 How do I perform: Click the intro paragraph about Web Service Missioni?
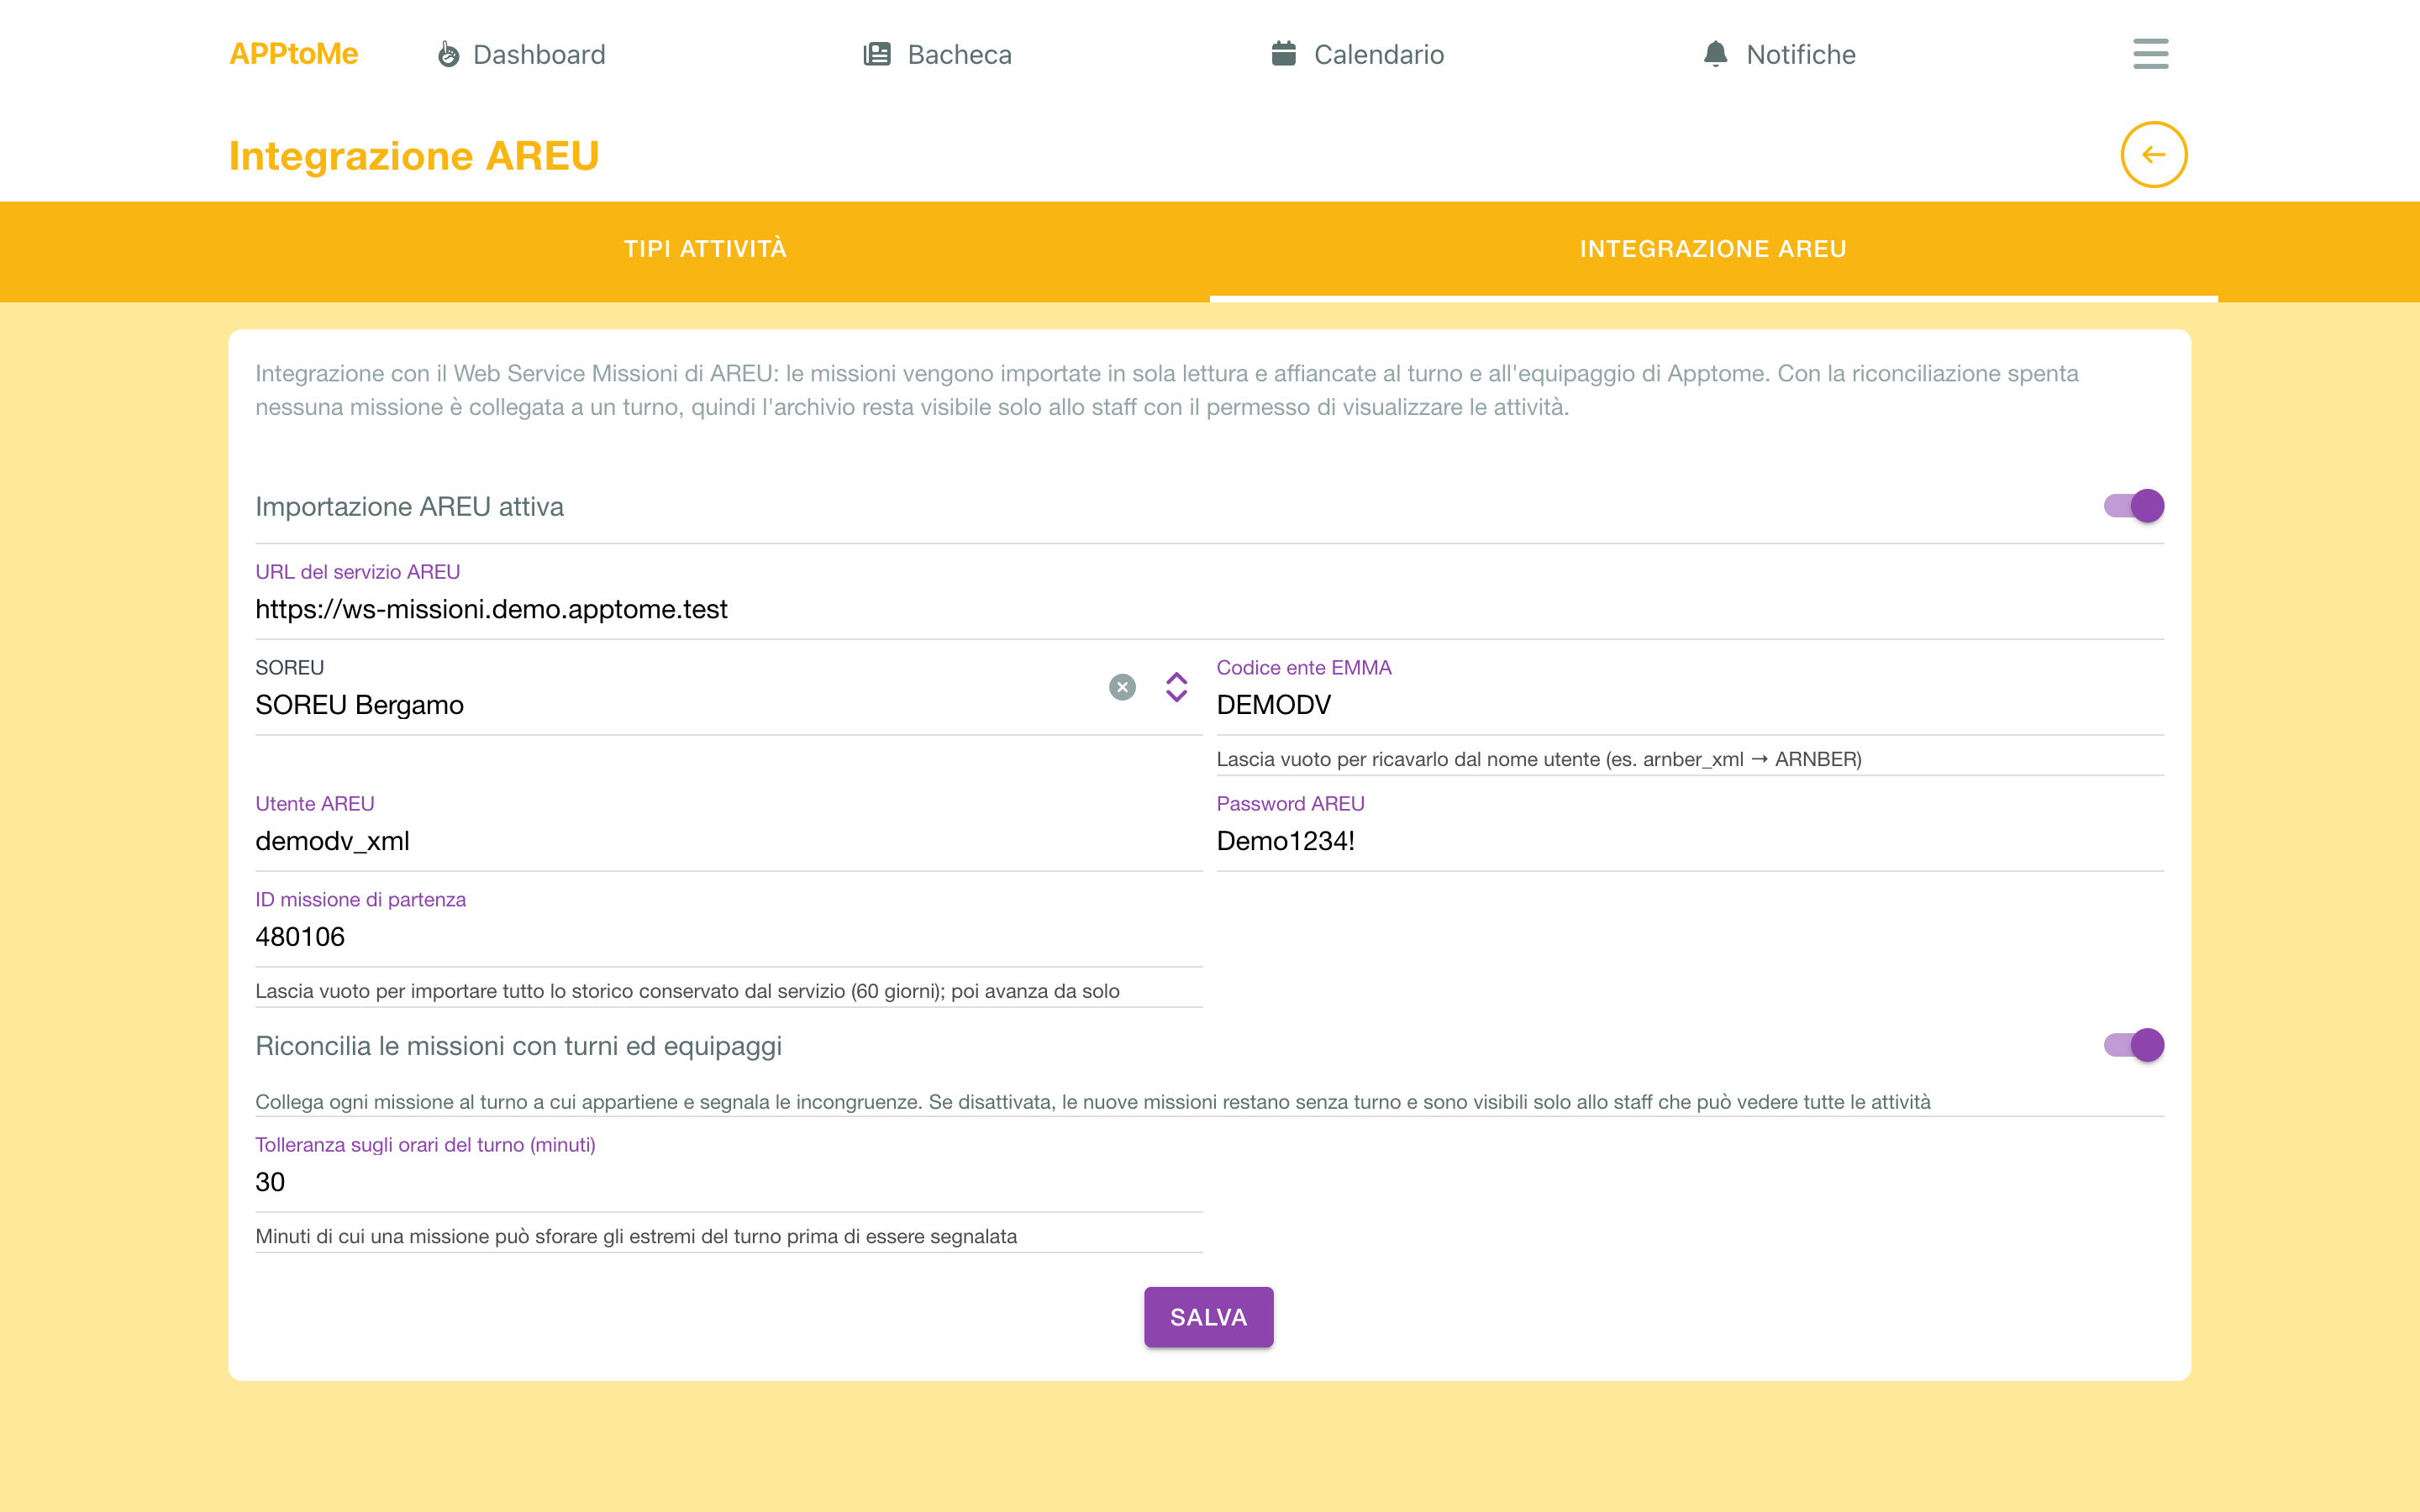pos(1167,390)
